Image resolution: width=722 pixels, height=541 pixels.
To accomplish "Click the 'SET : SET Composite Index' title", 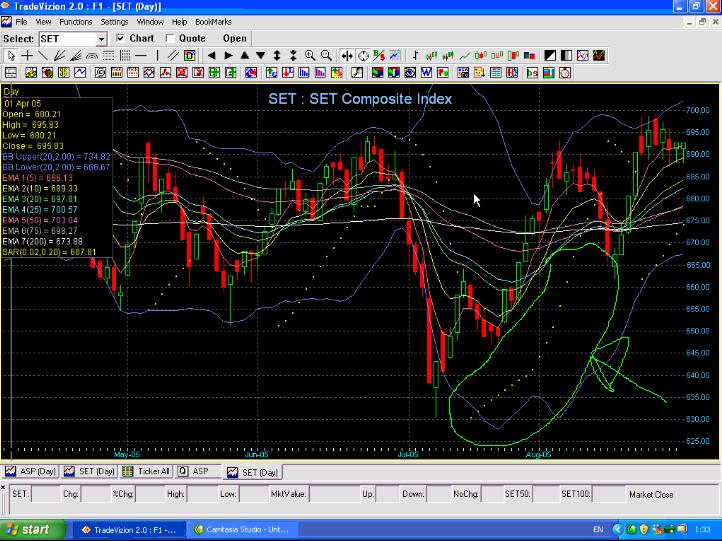I will pyautogui.click(x=360, y=99).
